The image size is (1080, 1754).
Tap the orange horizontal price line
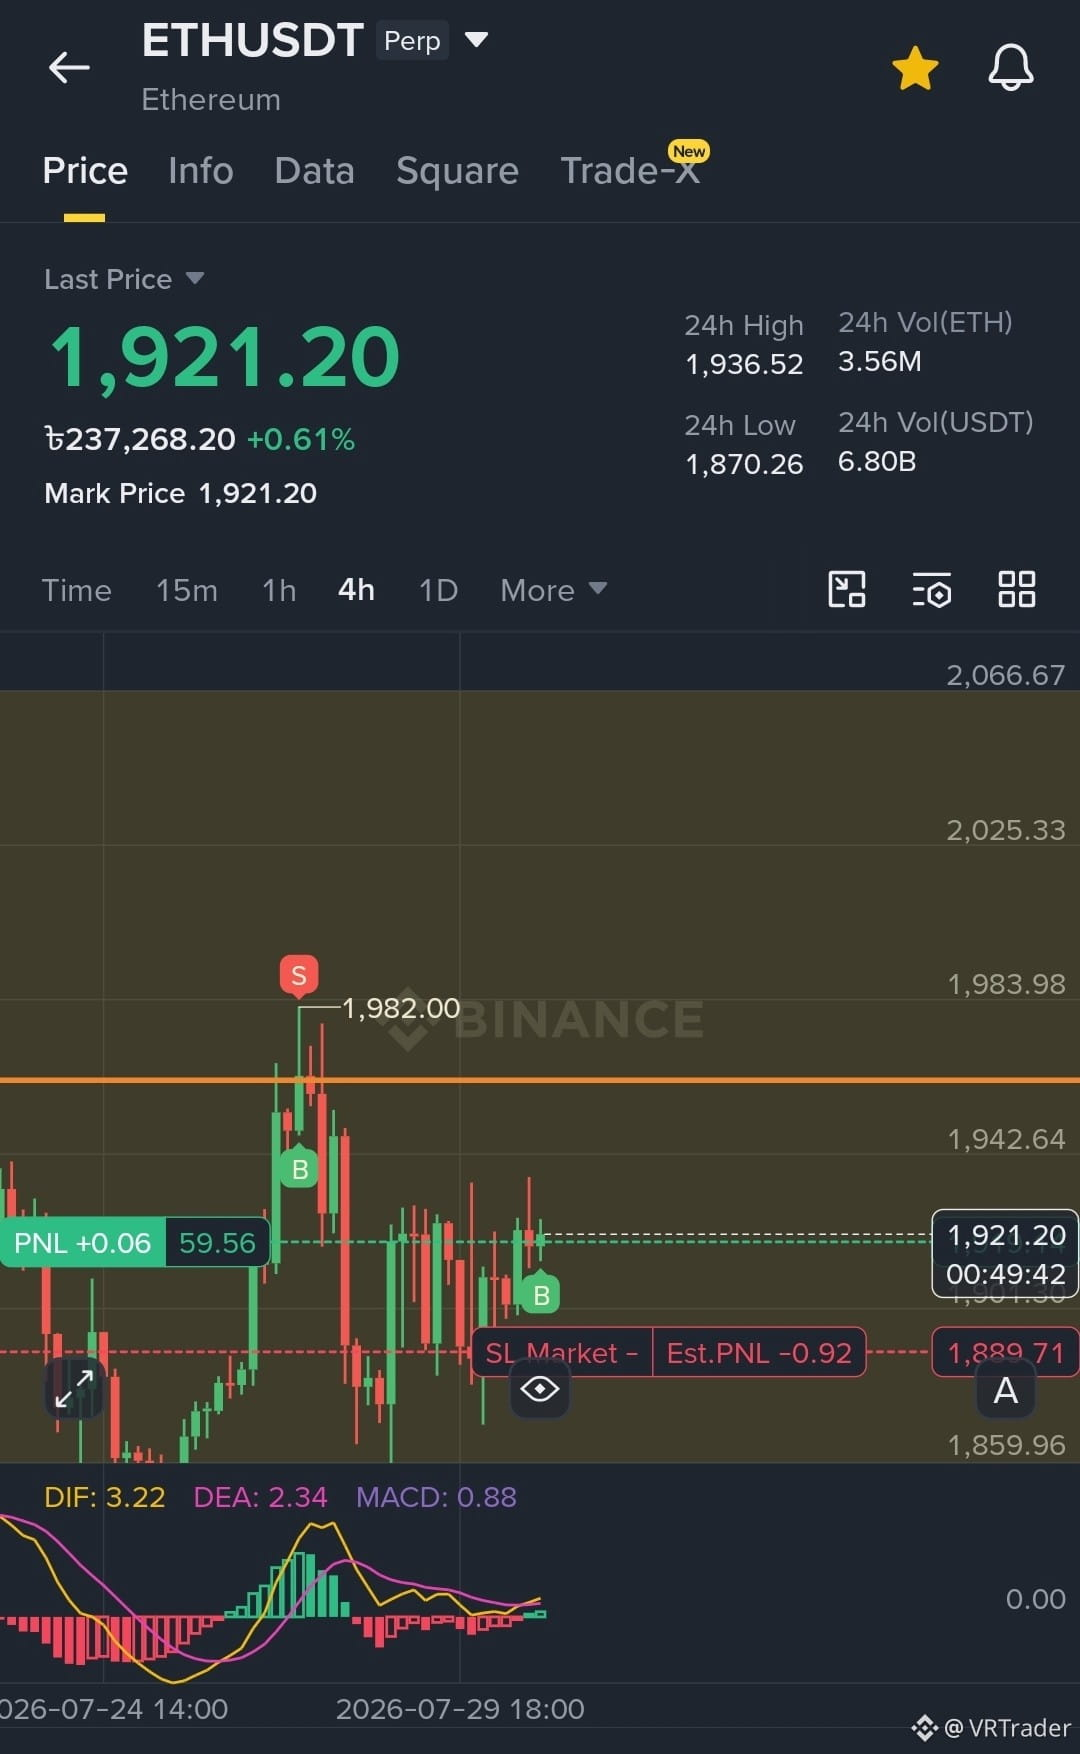tap(540, 1080)
